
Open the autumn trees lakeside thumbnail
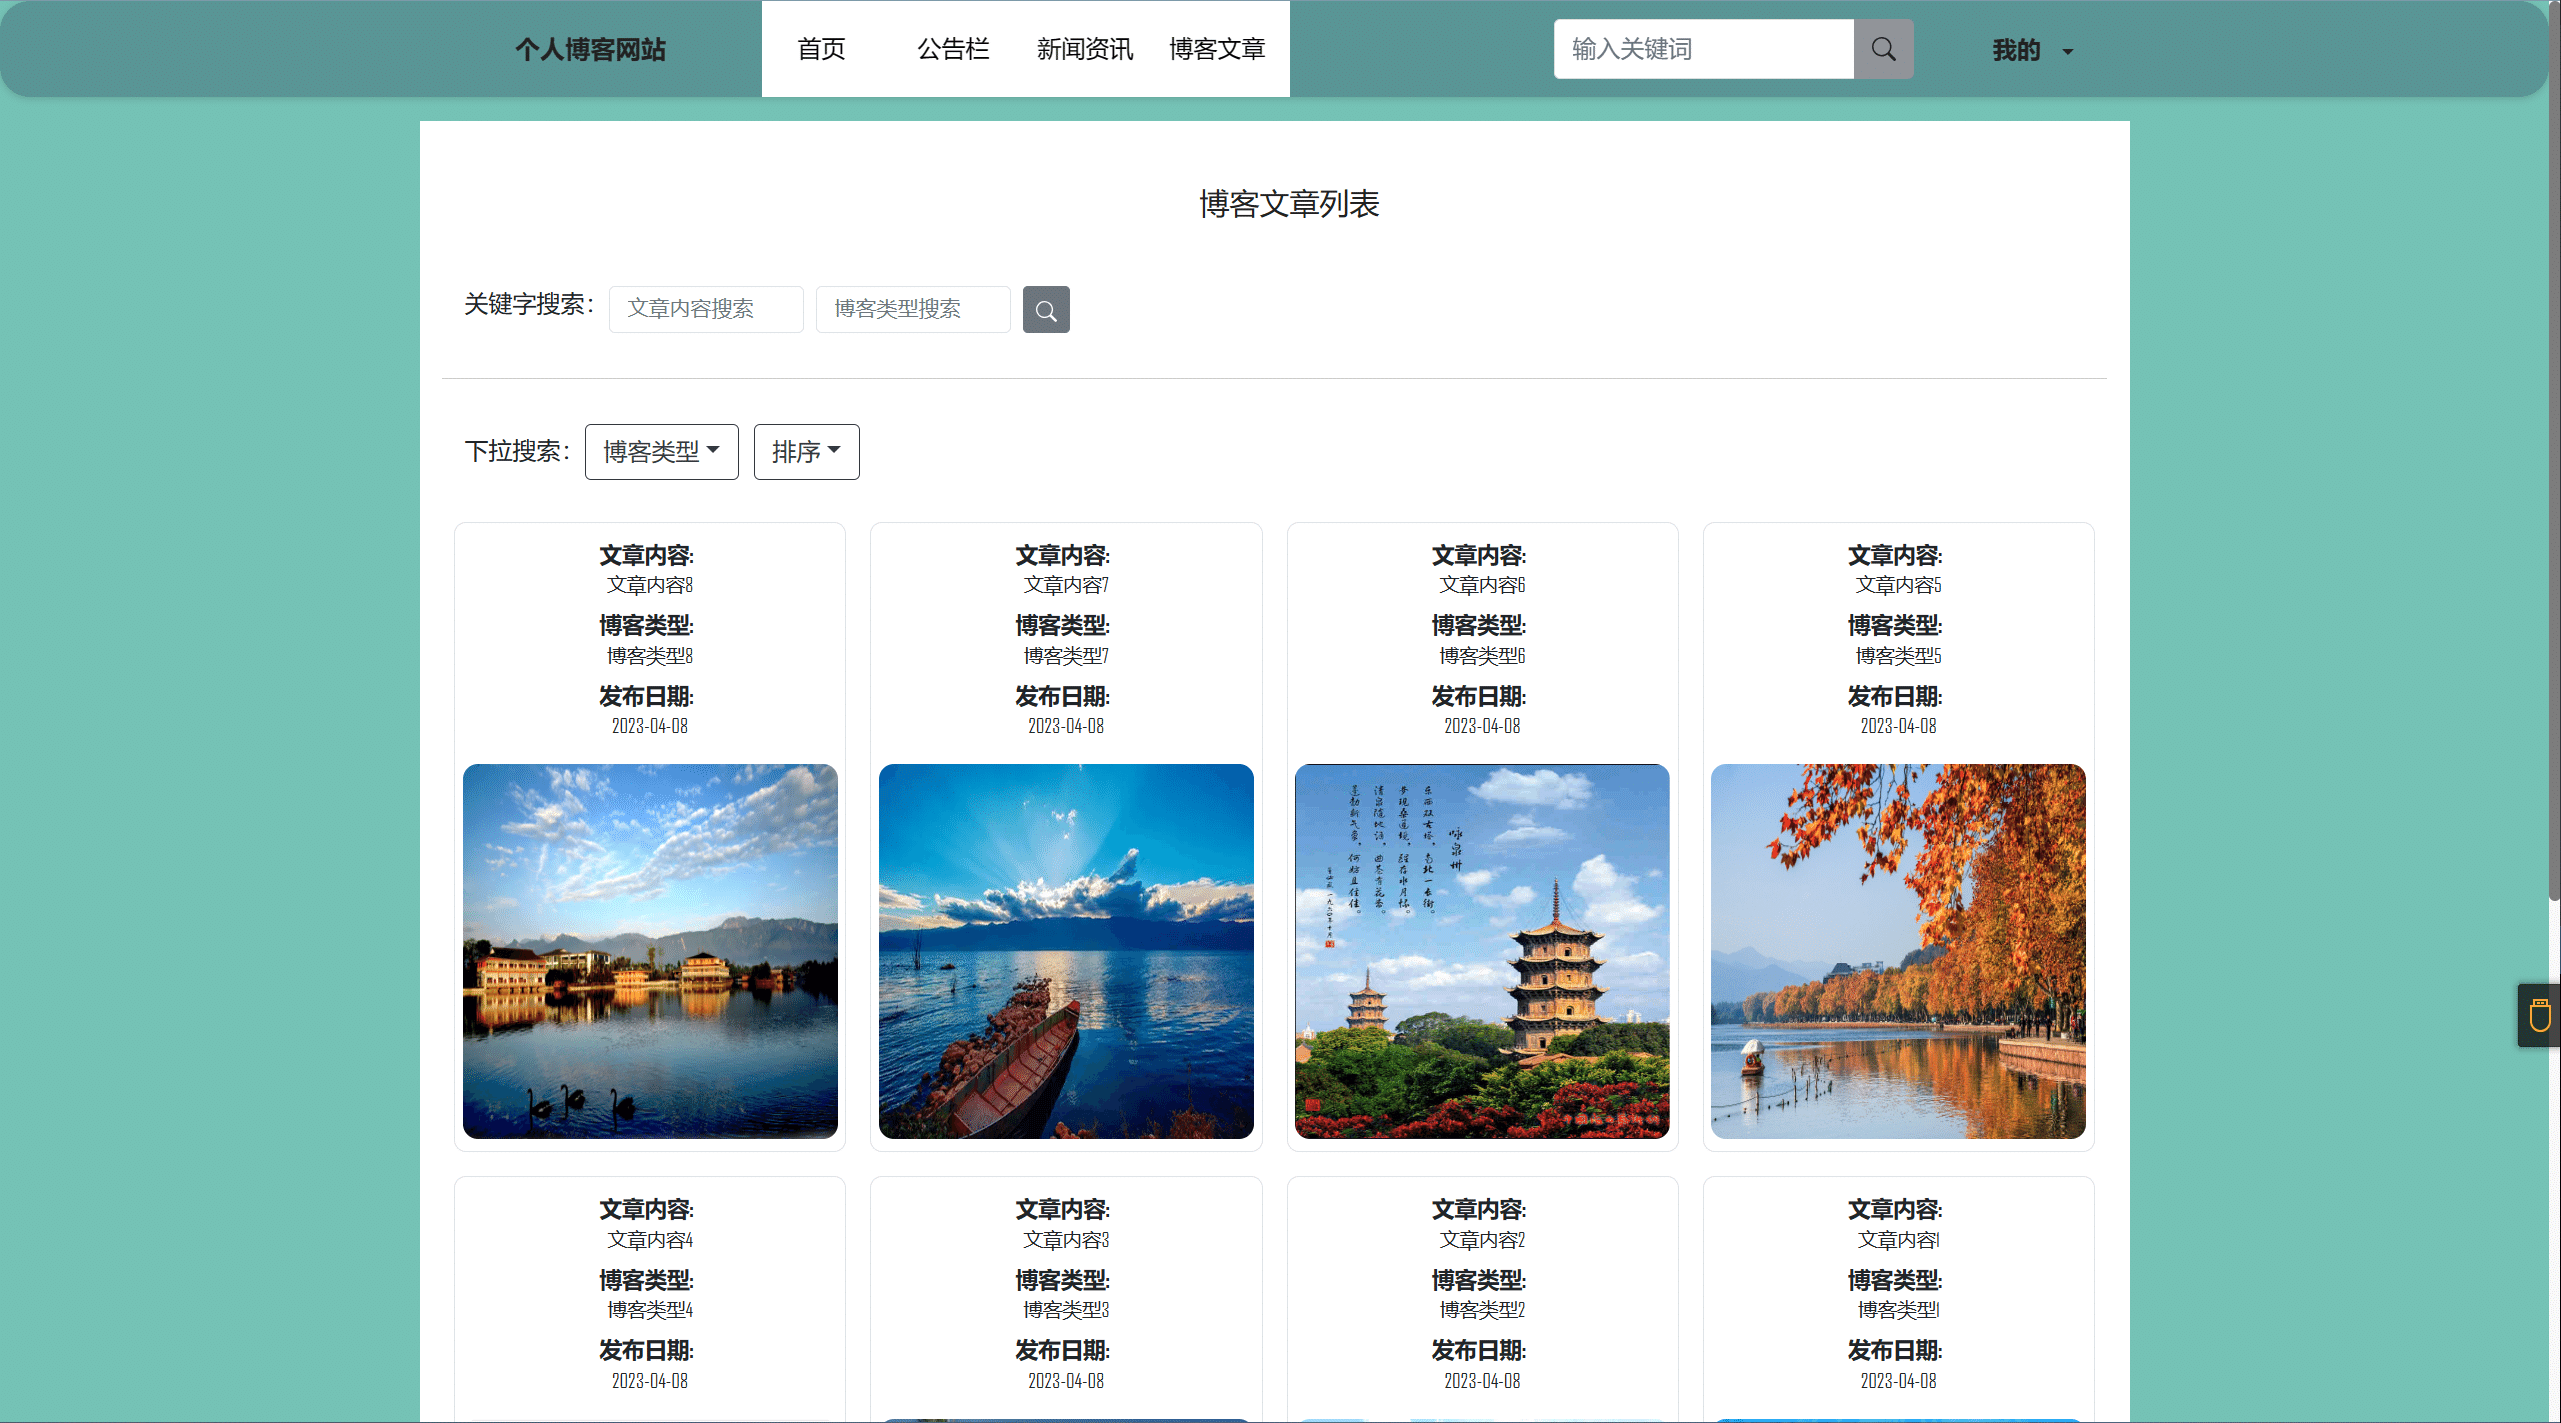[x=1898, y=951]
